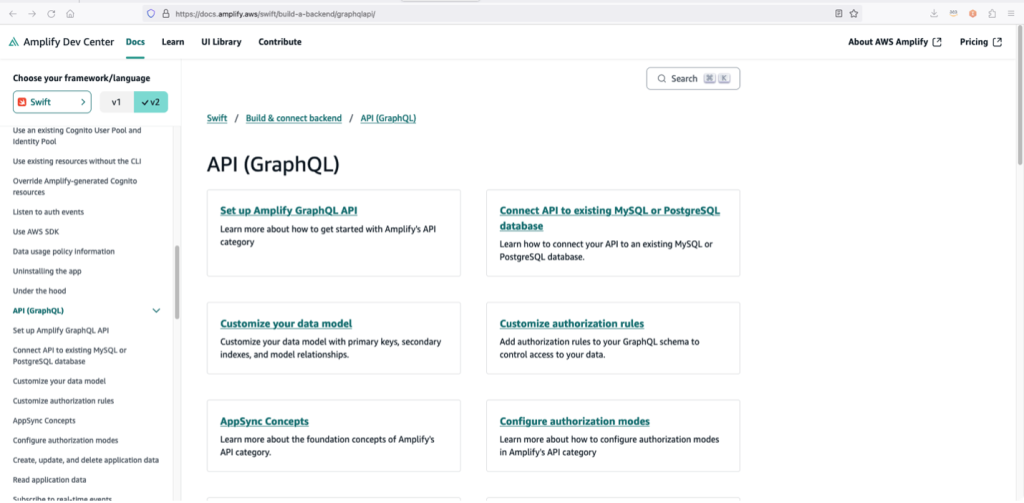Click external link icon beside Pricing

point(997,42)
